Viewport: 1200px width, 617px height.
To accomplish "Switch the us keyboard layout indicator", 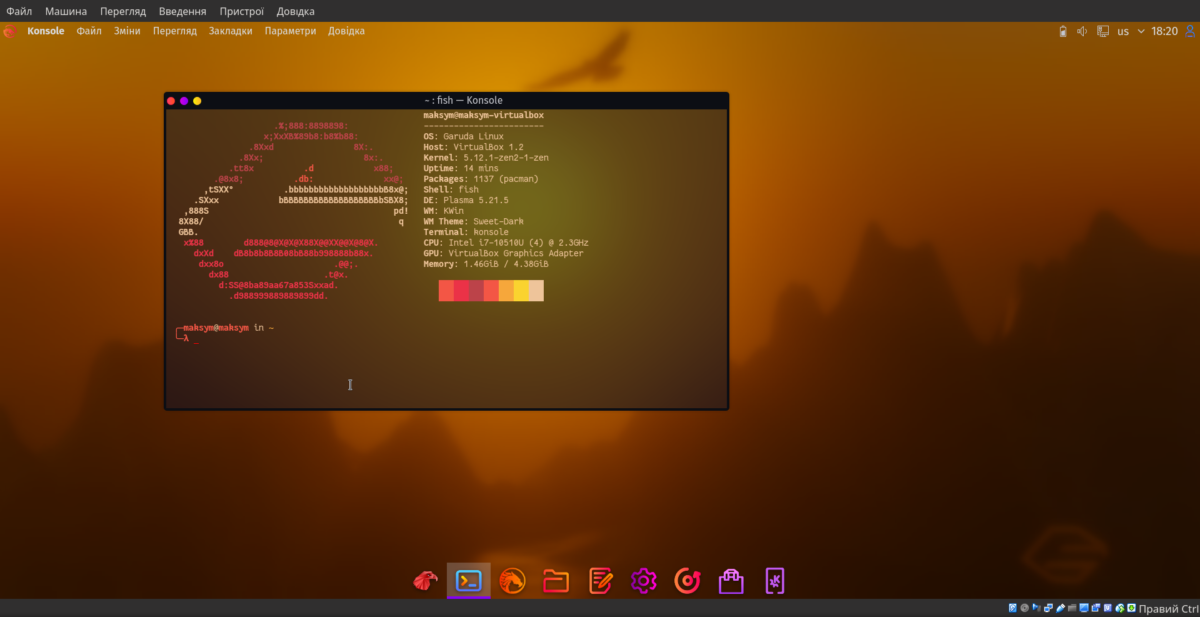I will click(x=1123, y=31).
